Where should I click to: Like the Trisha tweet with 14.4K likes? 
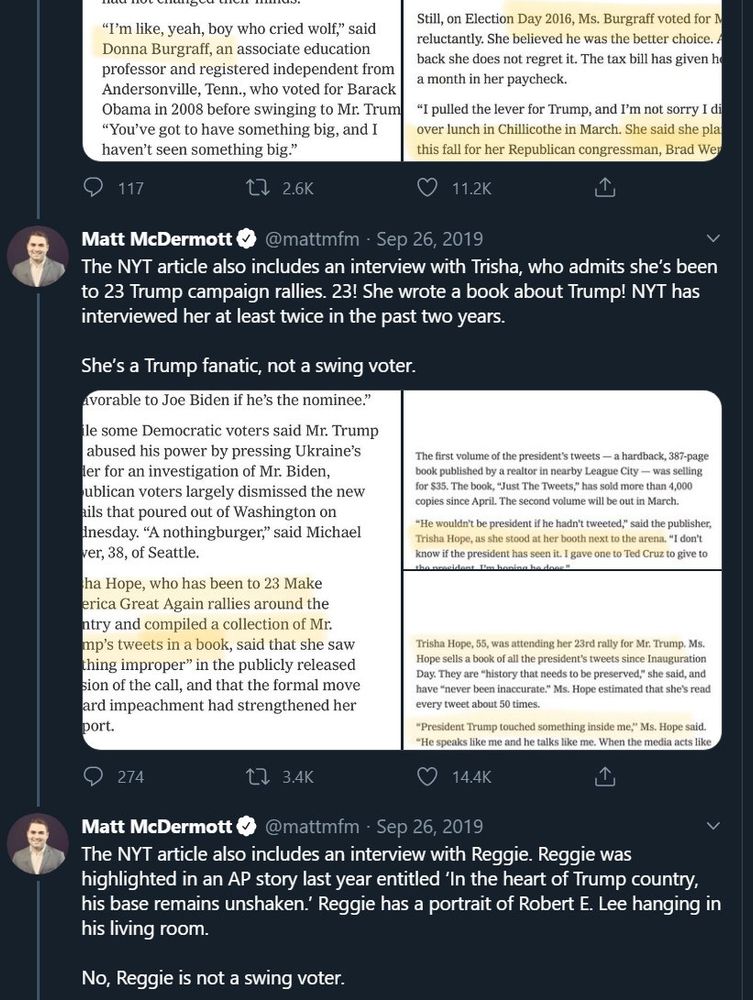pyautogui.click(x=428, y=776)
